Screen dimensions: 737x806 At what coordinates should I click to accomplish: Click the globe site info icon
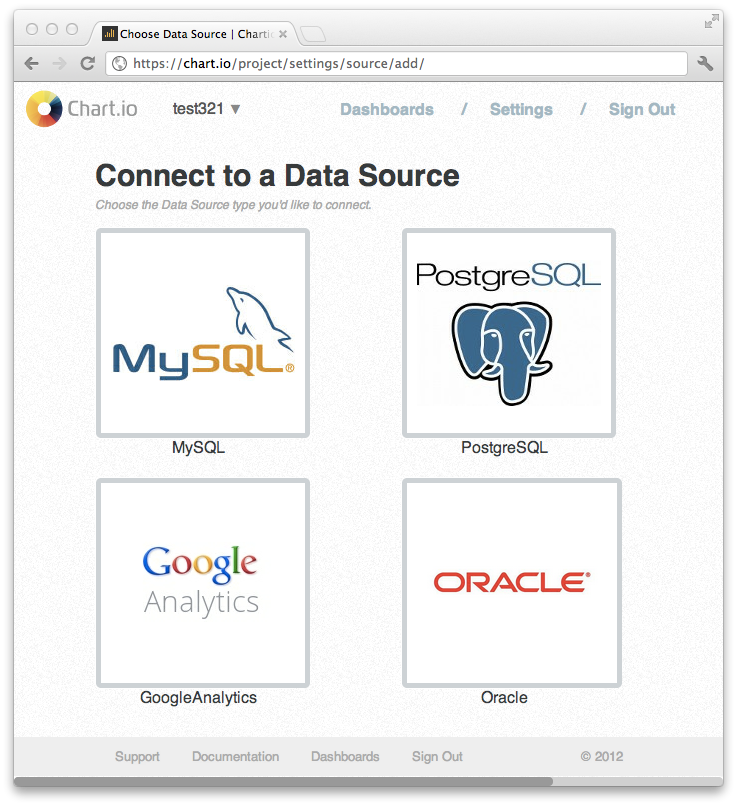click(120, 63)
